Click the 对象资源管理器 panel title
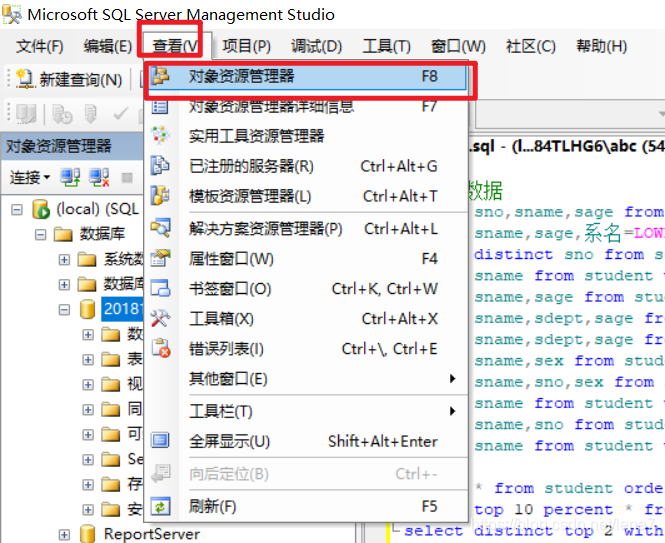This screenshot has height=543, width=665. (59, 146)
